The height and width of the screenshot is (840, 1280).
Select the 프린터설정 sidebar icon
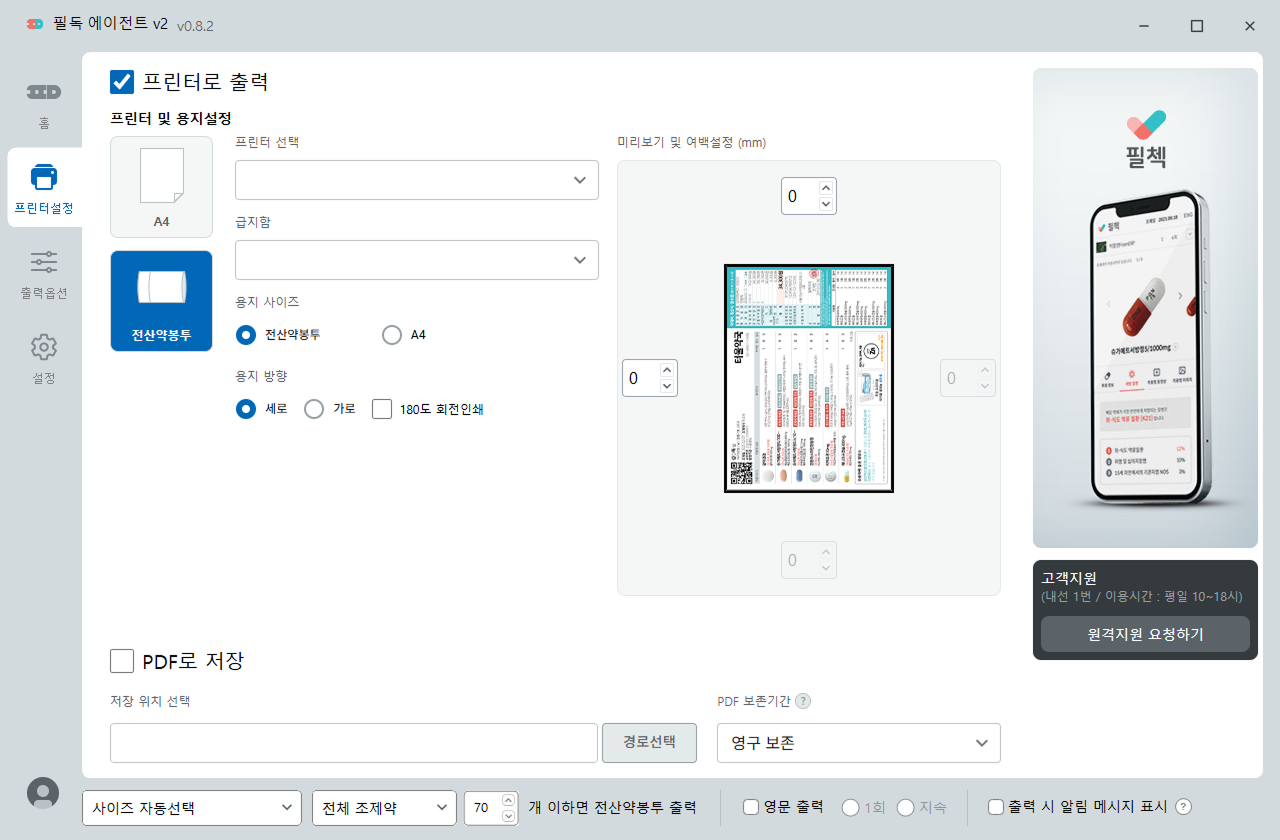[x=43, y=187]
